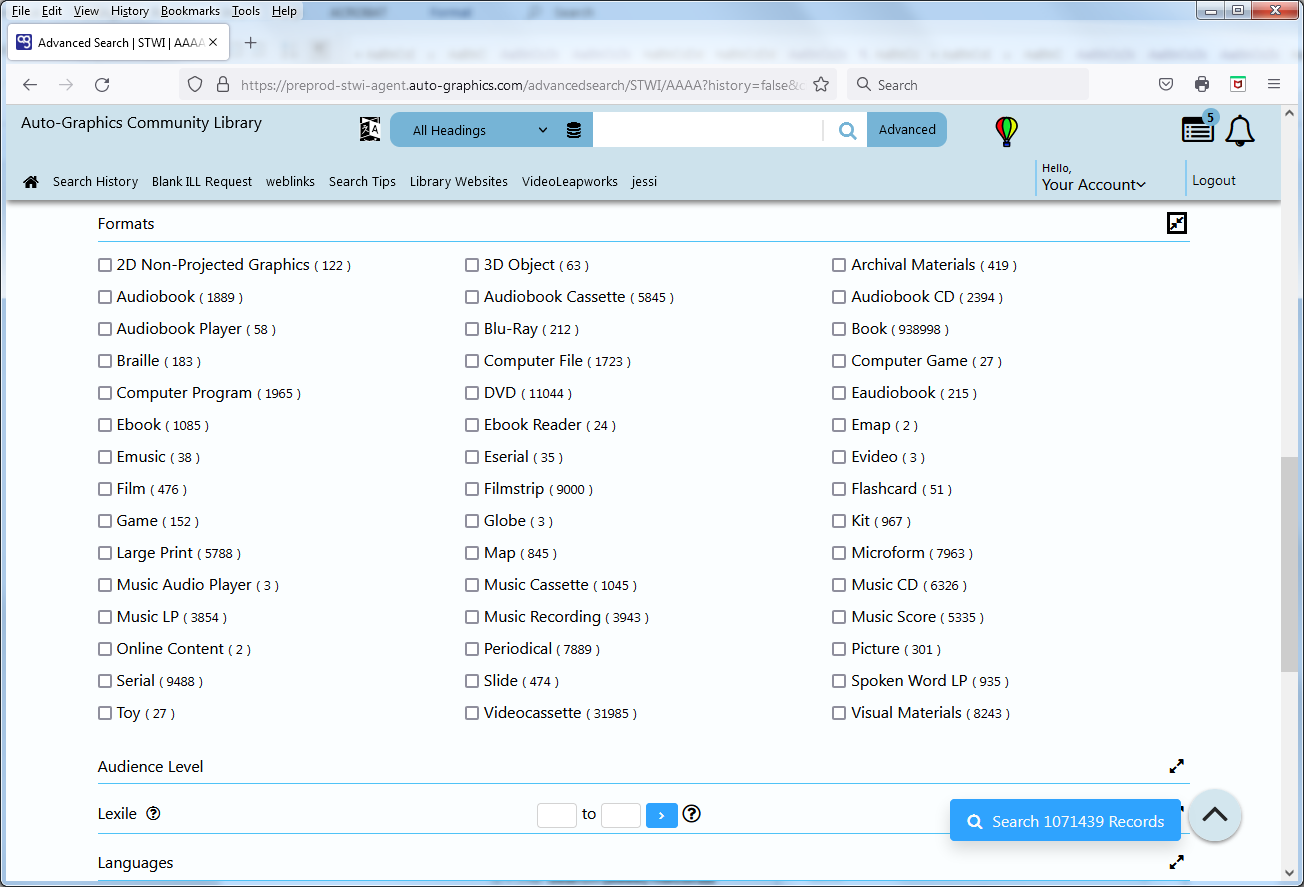Print the page via printer icon
Viewport: 1304px width, 887px height.
(1202, 85)
